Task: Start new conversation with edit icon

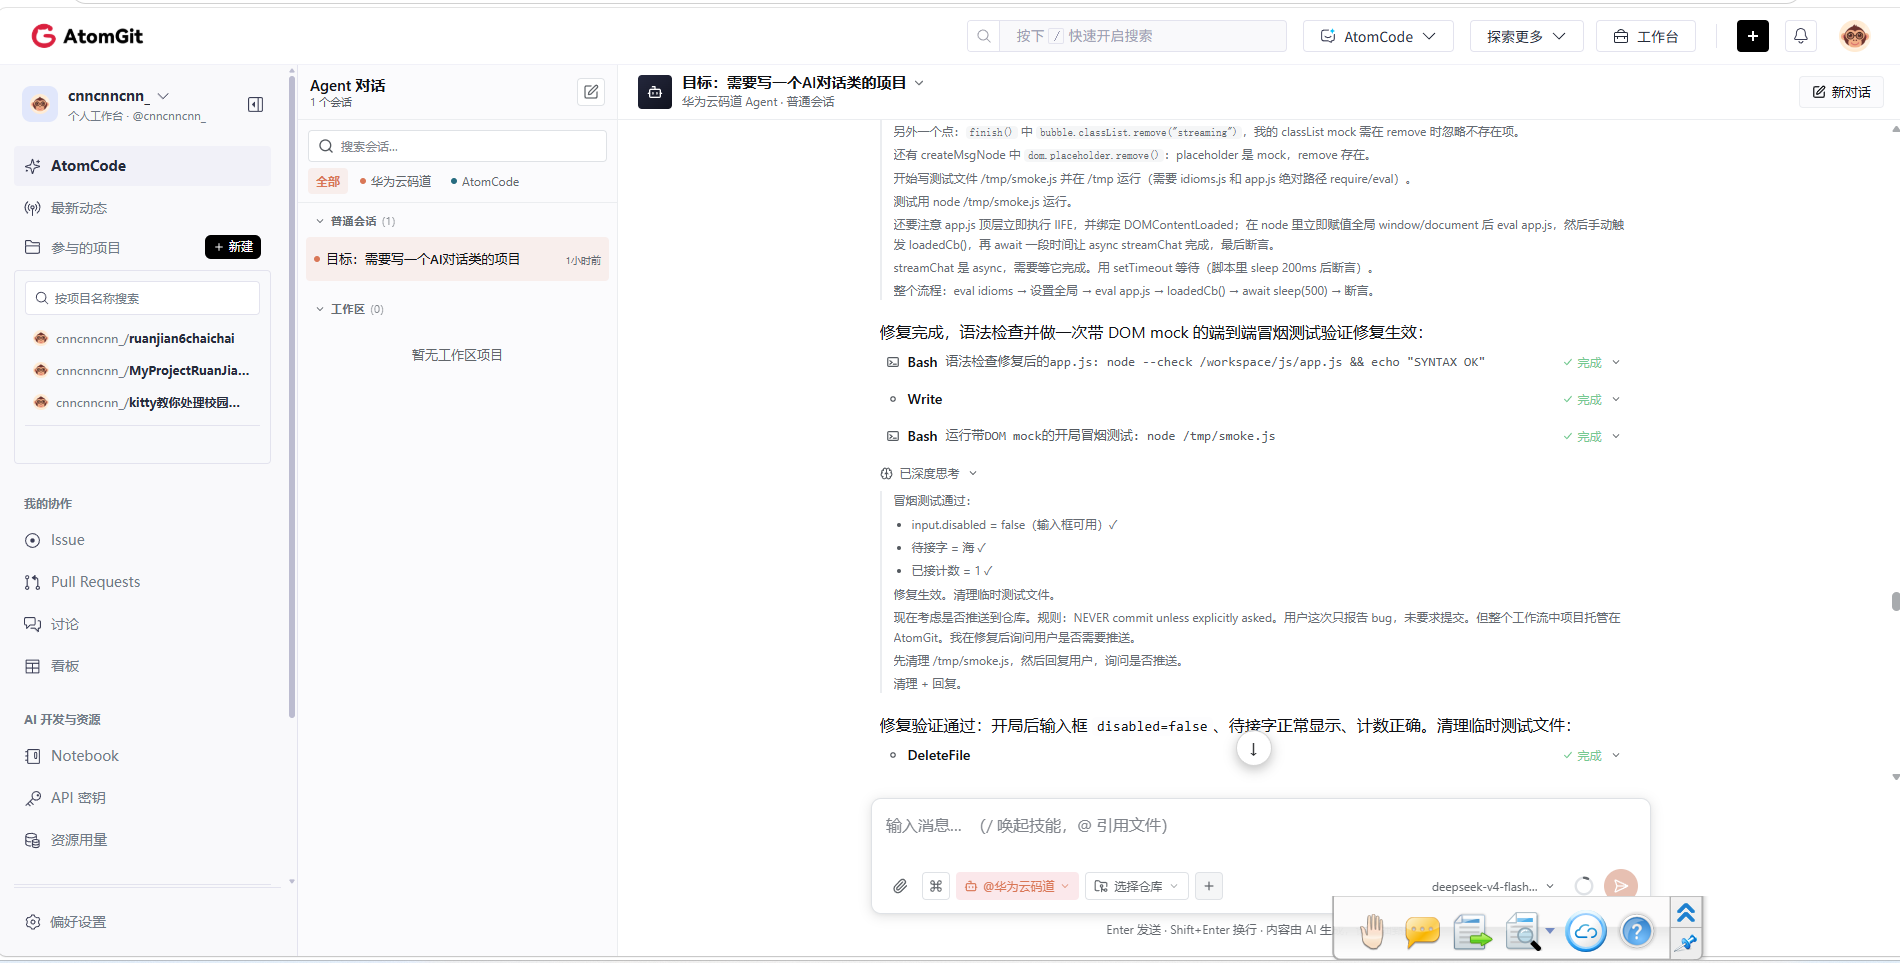Action: point(591,92)
